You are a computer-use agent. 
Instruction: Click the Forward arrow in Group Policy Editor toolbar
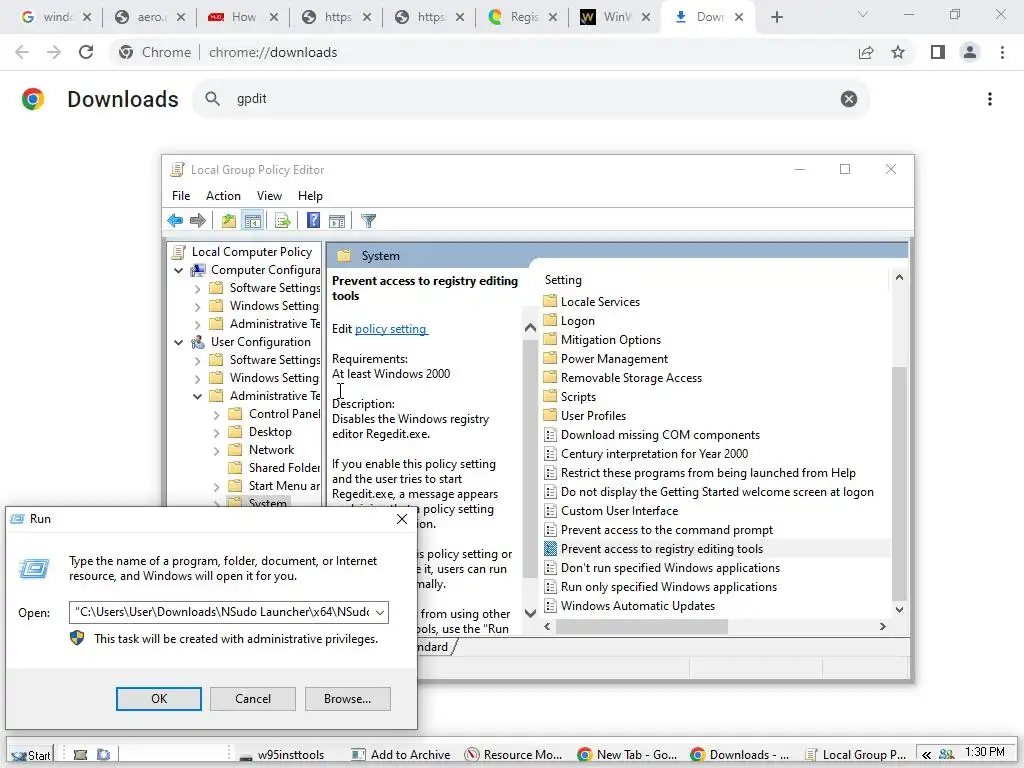(198, 221)
